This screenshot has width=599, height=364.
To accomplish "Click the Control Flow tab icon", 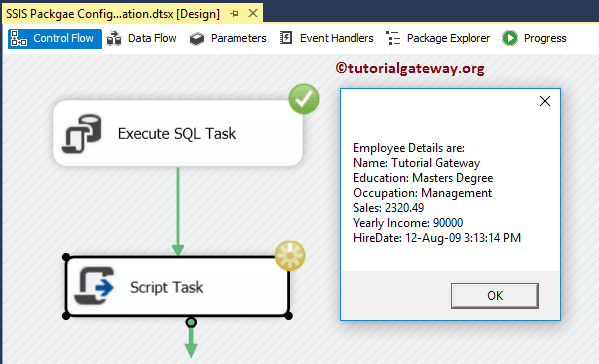I will pos(19,39).
